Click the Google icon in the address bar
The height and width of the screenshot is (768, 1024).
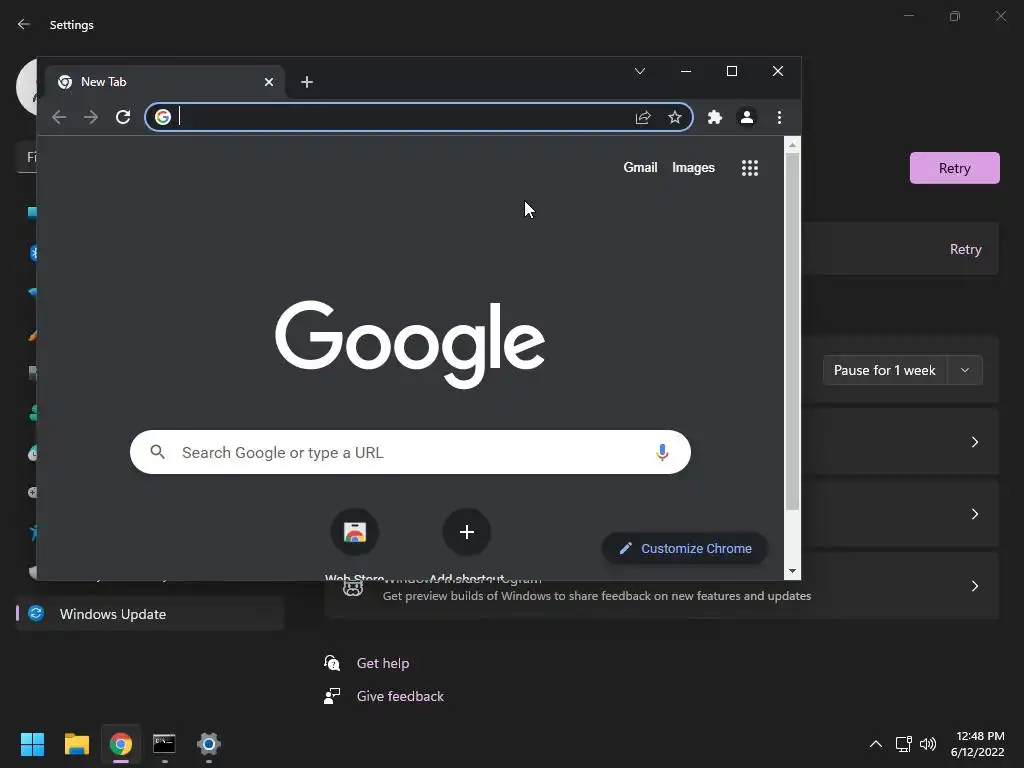point(163,117)
